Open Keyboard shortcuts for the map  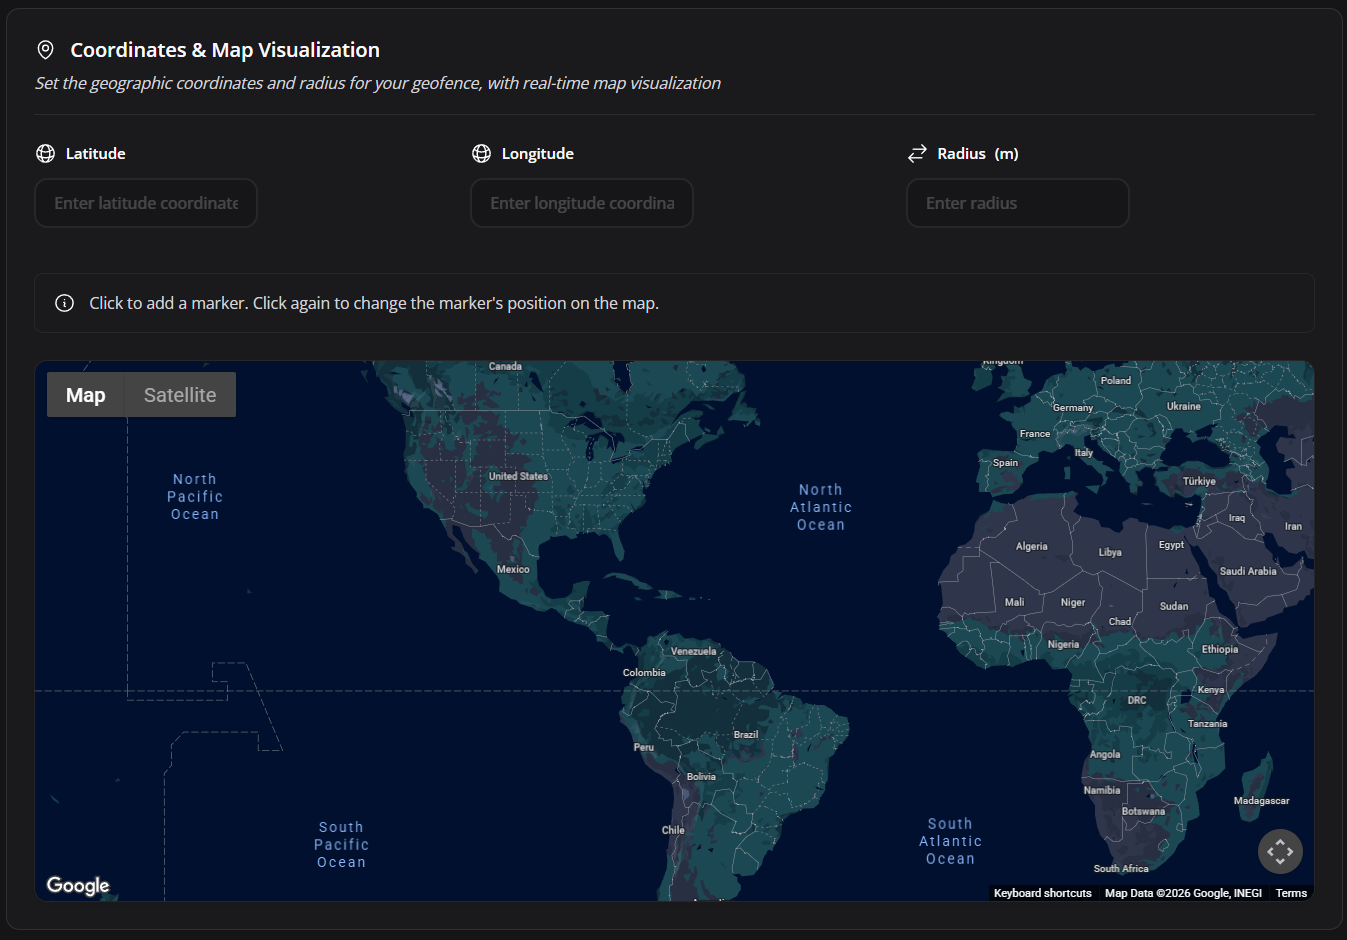tap(1042, 893)
